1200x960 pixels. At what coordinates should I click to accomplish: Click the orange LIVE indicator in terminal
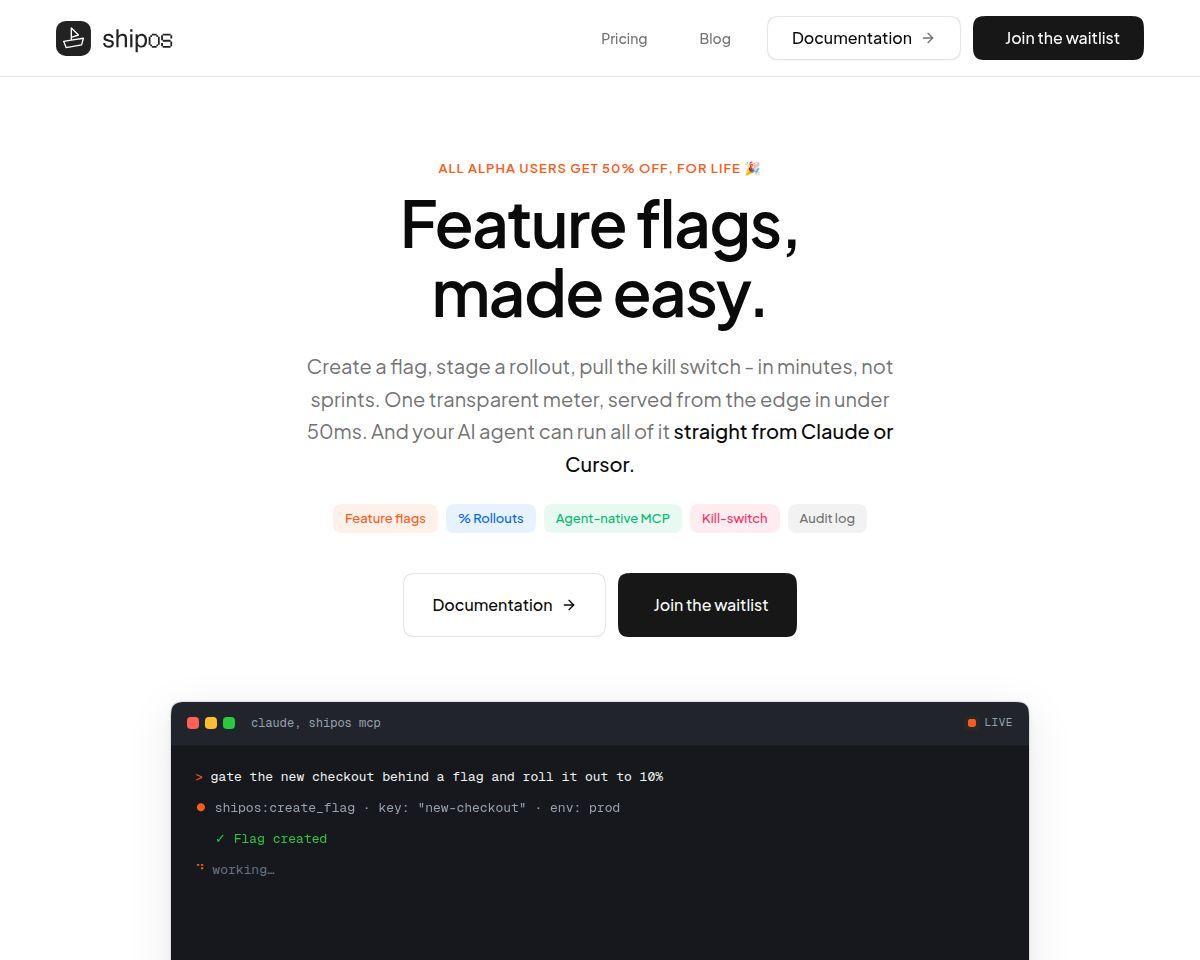click(x=989, y=722)
